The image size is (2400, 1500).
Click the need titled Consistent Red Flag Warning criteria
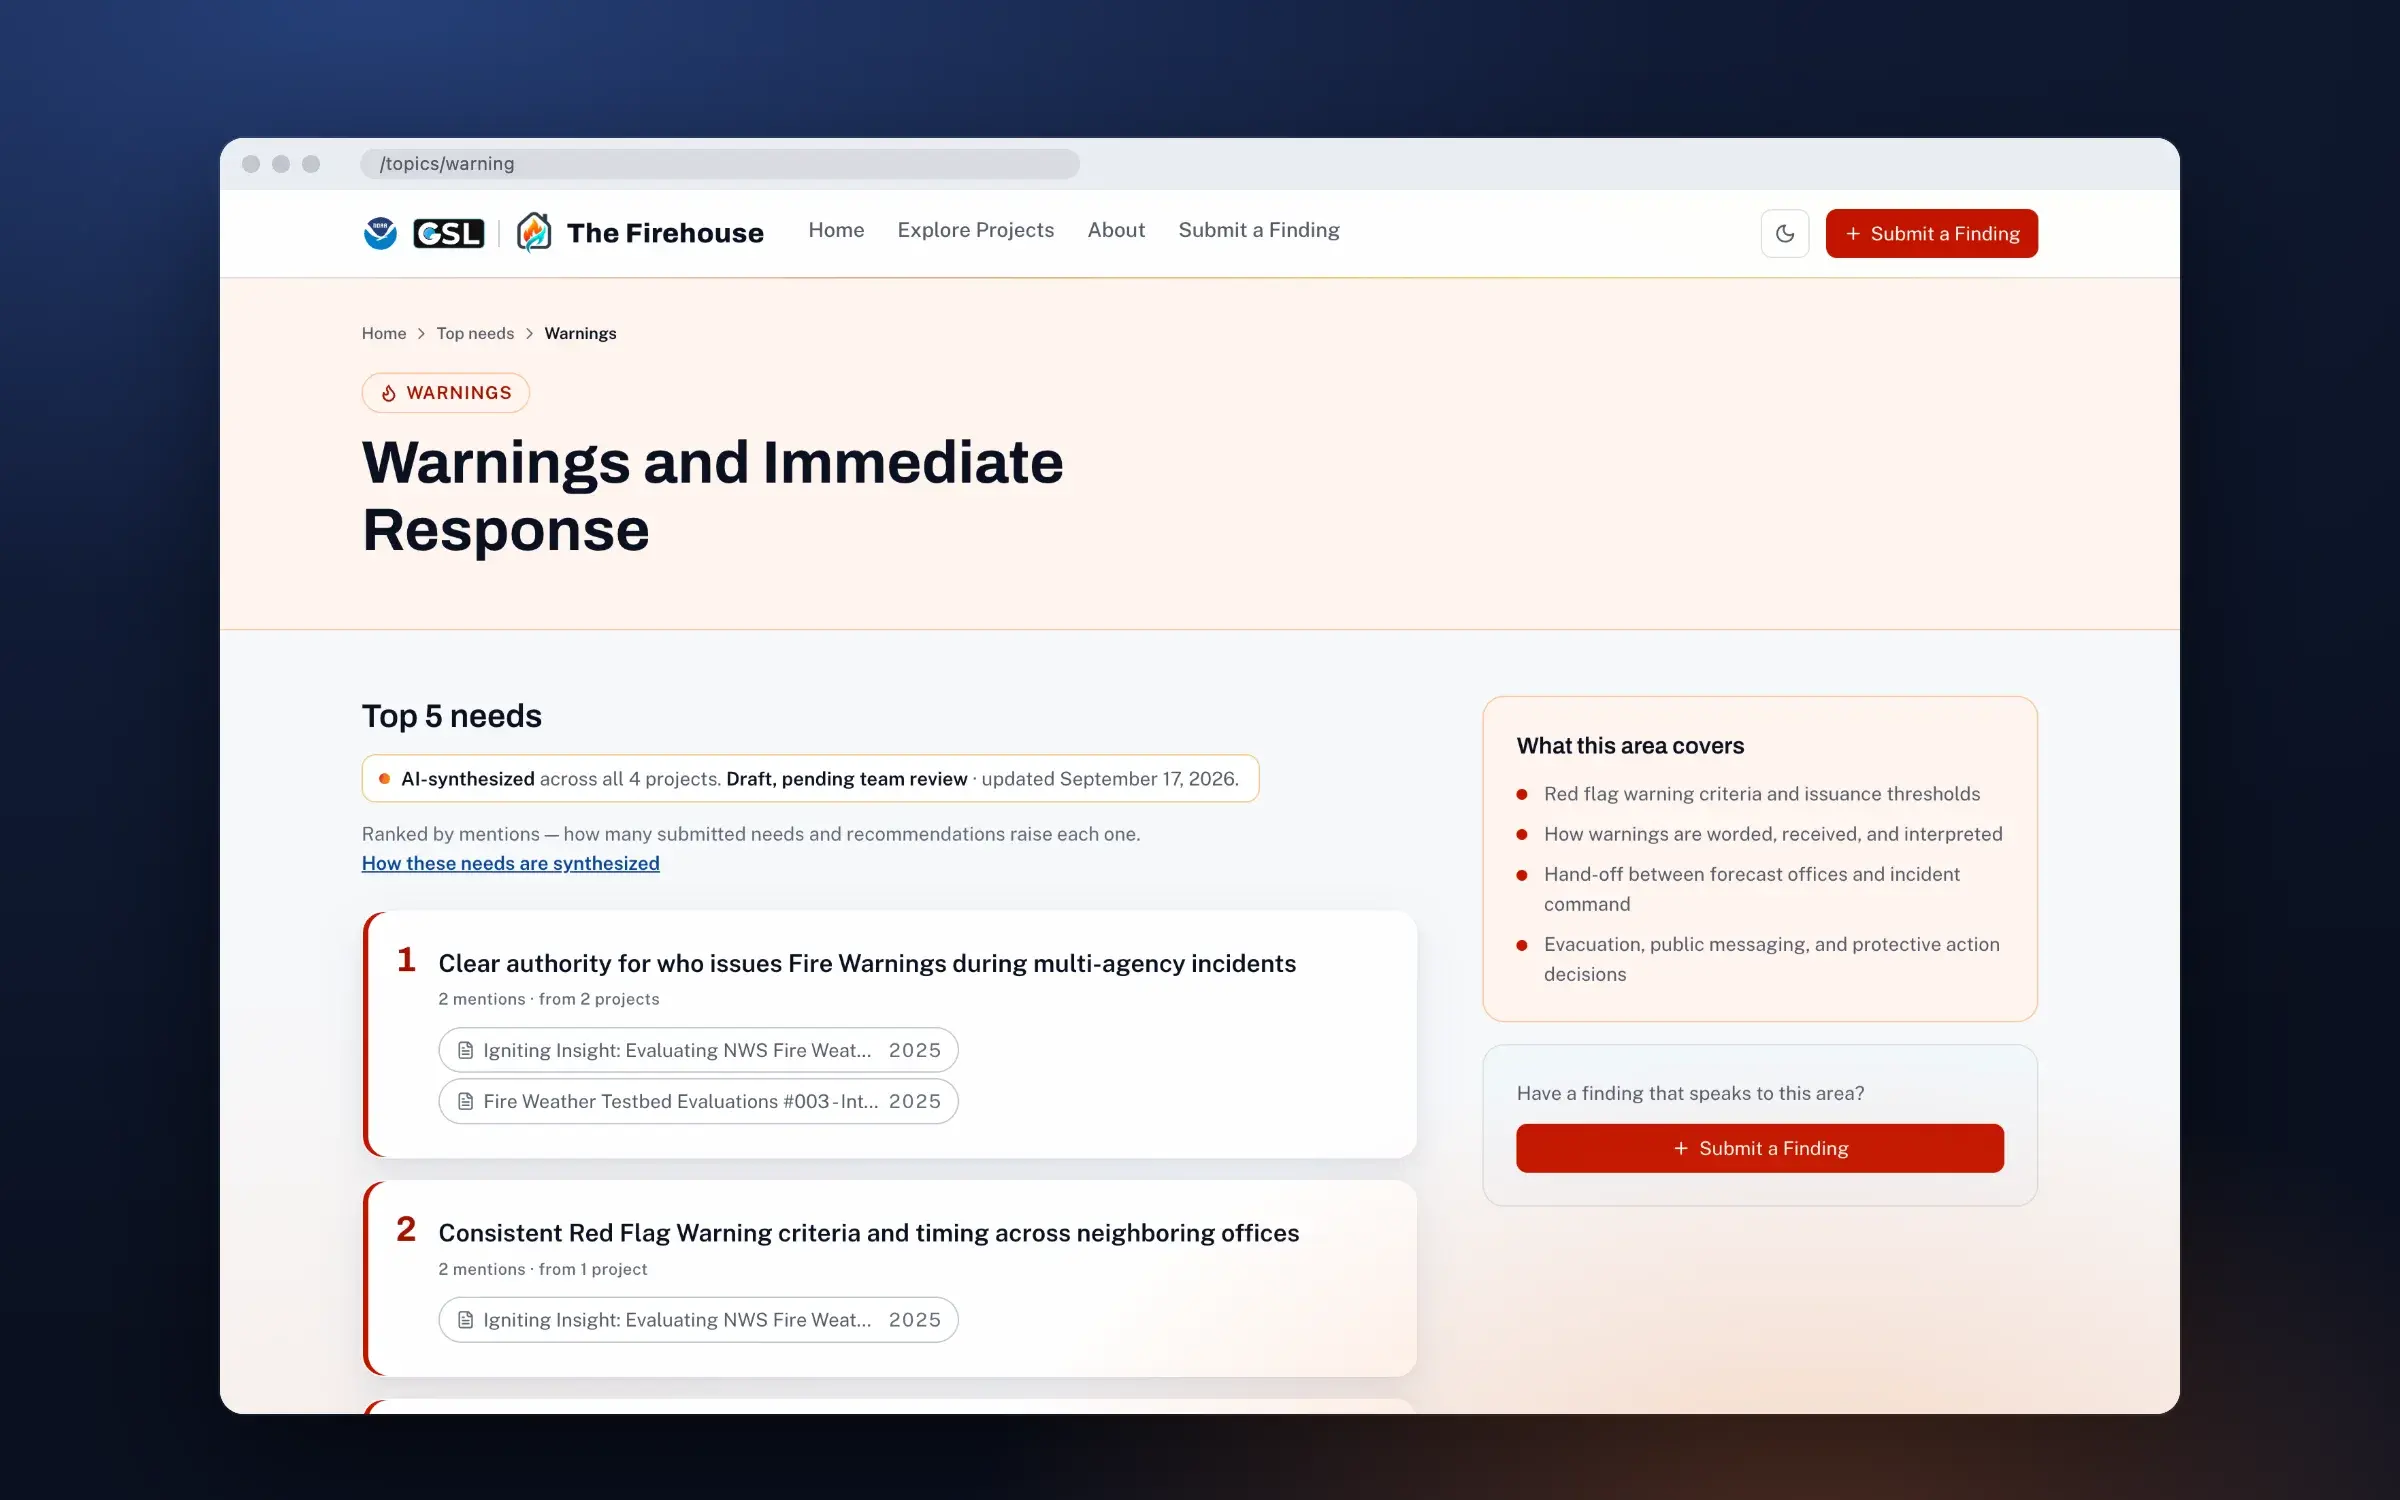(869, 1233)
